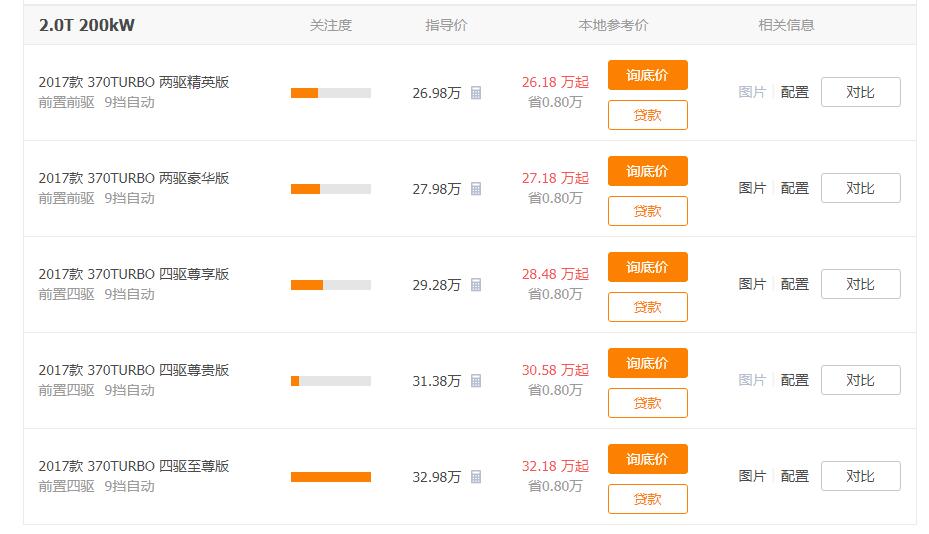929x534 pixels.
Task: Click 贷款 button for 四驱尊贵版
Action: point(648,403)
